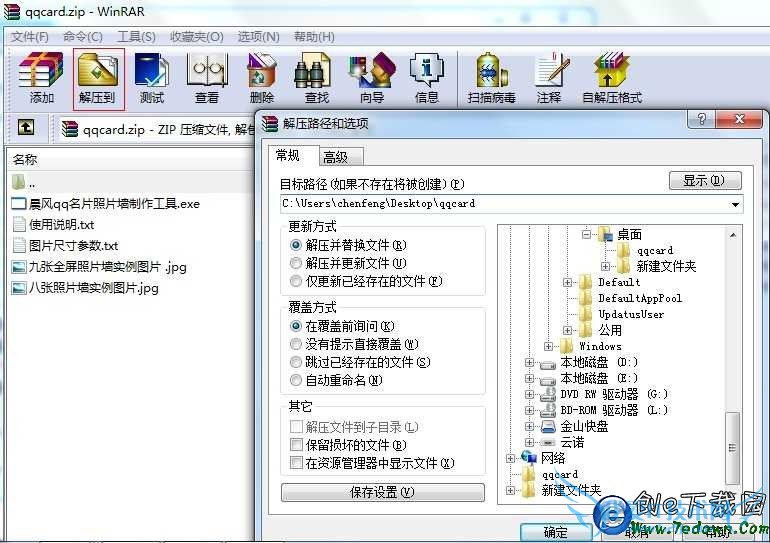This screenshot has height=543, width=770.
Task: Select 解压并替换文件 radio option
Action: [296, 244]
